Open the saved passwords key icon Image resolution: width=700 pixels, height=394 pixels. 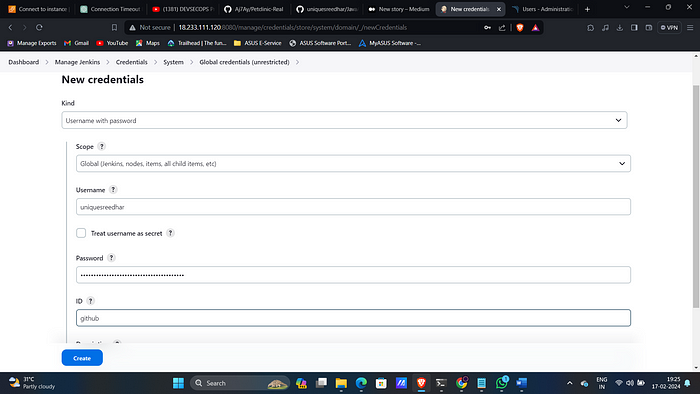(488, 27)
